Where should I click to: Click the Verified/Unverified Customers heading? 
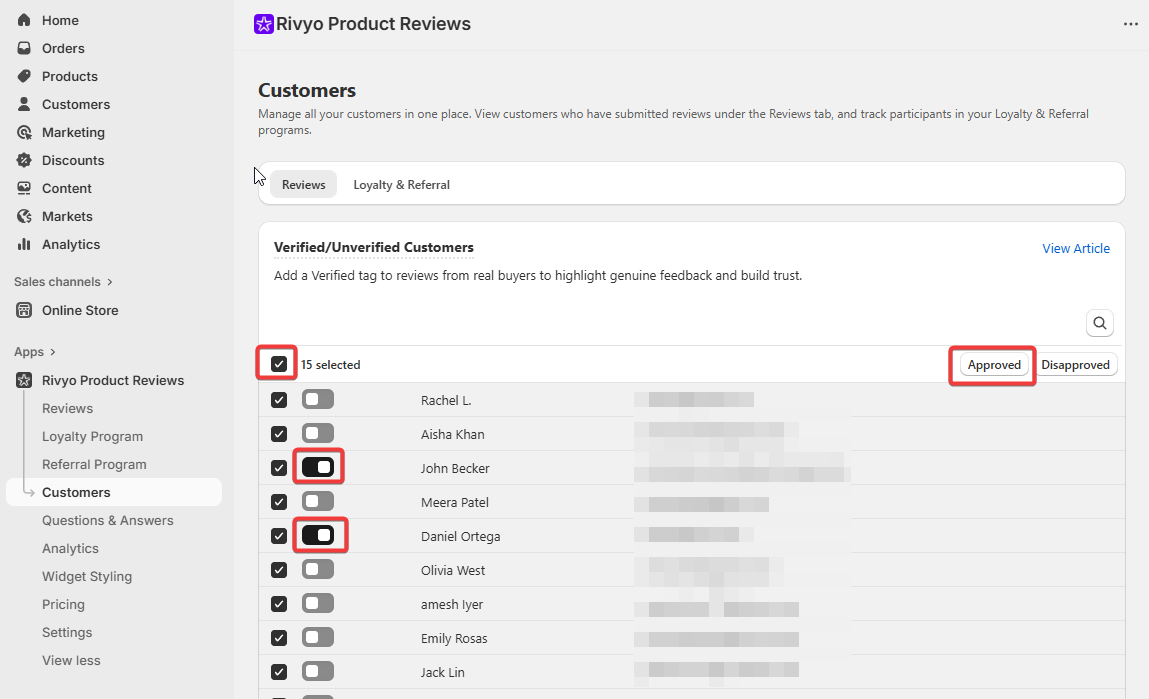374,248
